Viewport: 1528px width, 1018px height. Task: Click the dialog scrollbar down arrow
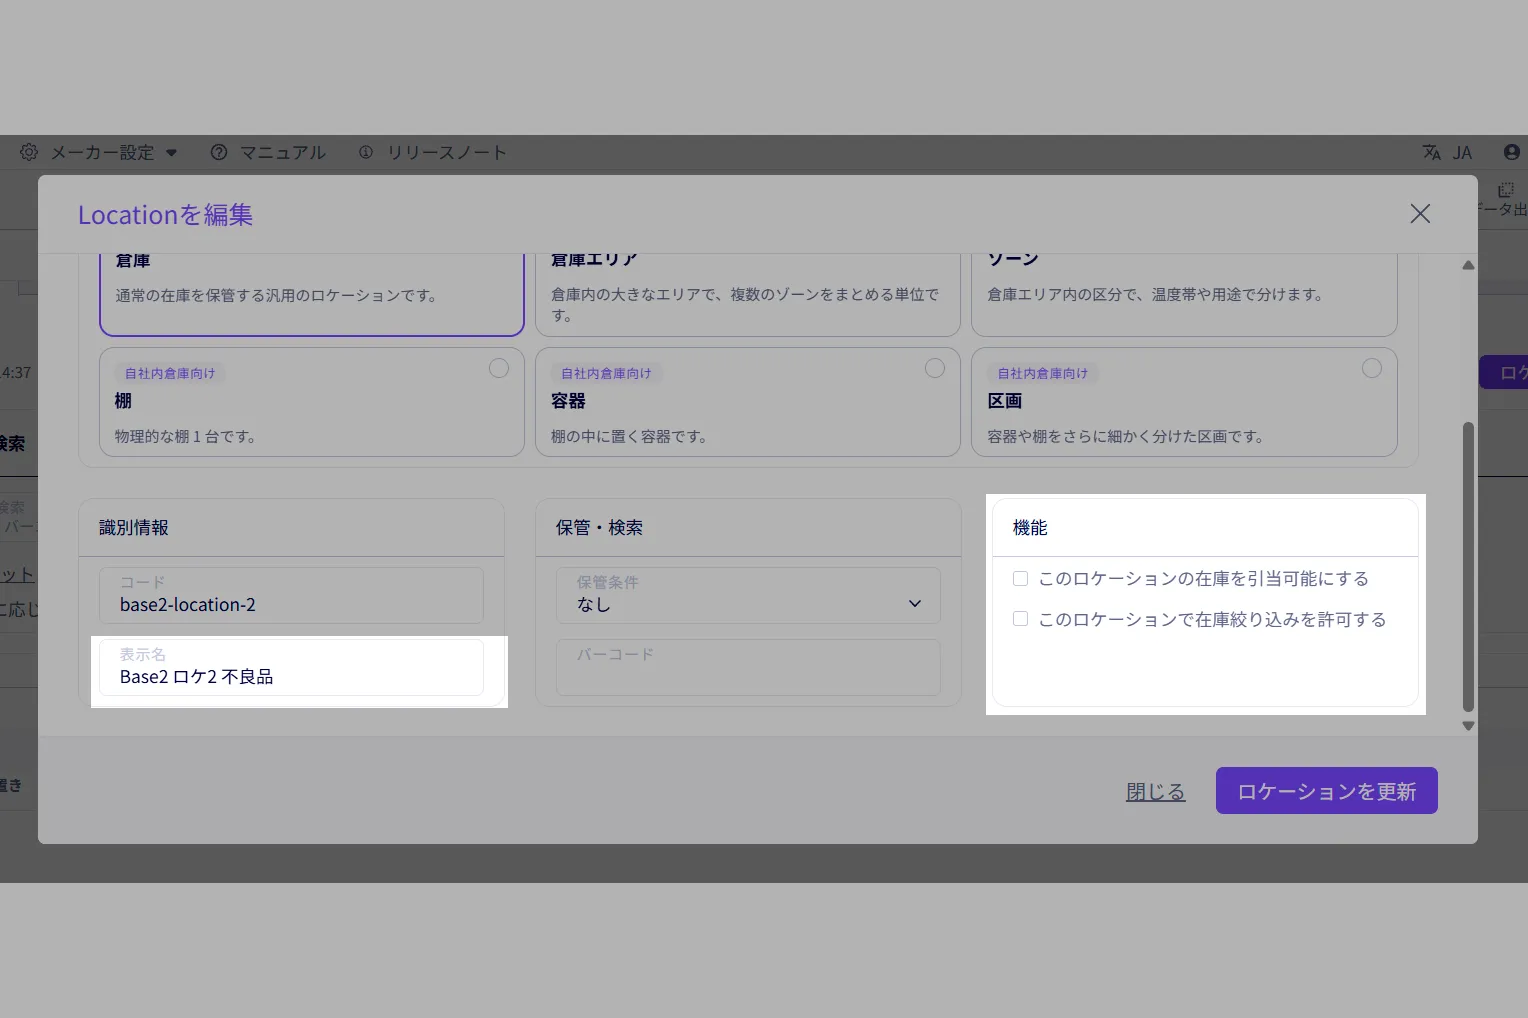(1468, 726)
